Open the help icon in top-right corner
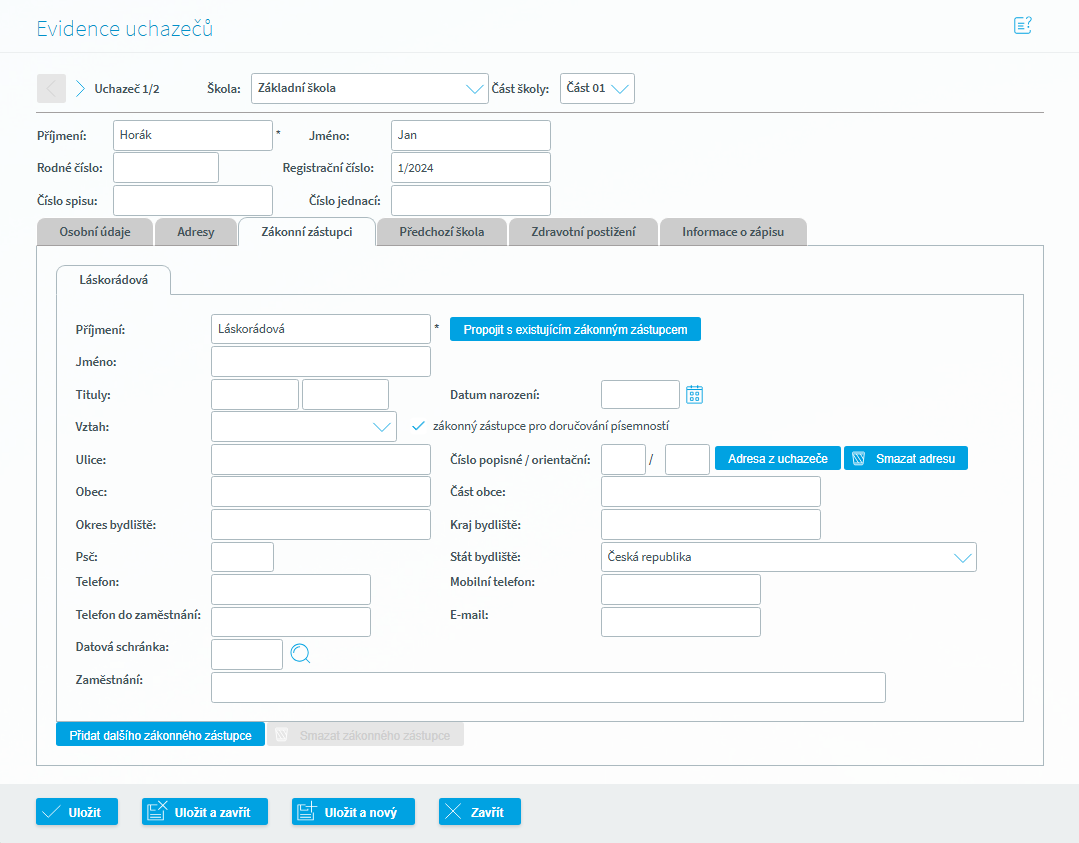 pos(1022,26)
